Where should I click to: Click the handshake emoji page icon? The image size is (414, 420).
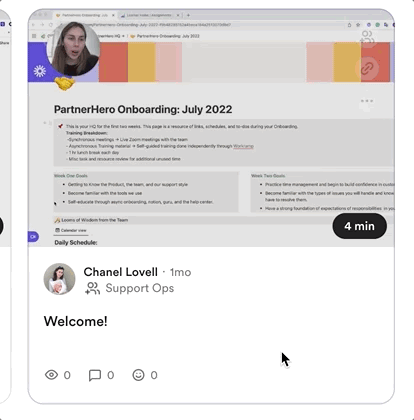click(64, 83)
